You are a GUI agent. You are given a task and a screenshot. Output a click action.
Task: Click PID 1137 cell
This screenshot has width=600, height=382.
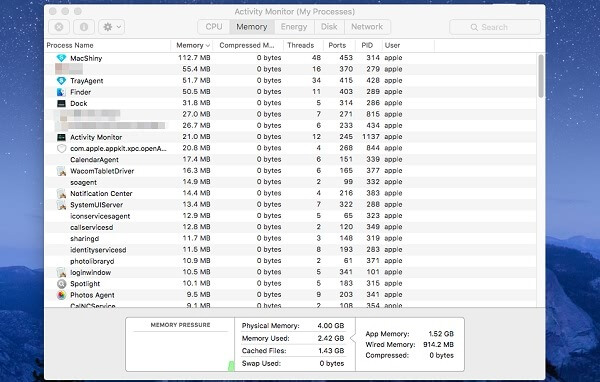pyautogui.click(x=371, y=137)
